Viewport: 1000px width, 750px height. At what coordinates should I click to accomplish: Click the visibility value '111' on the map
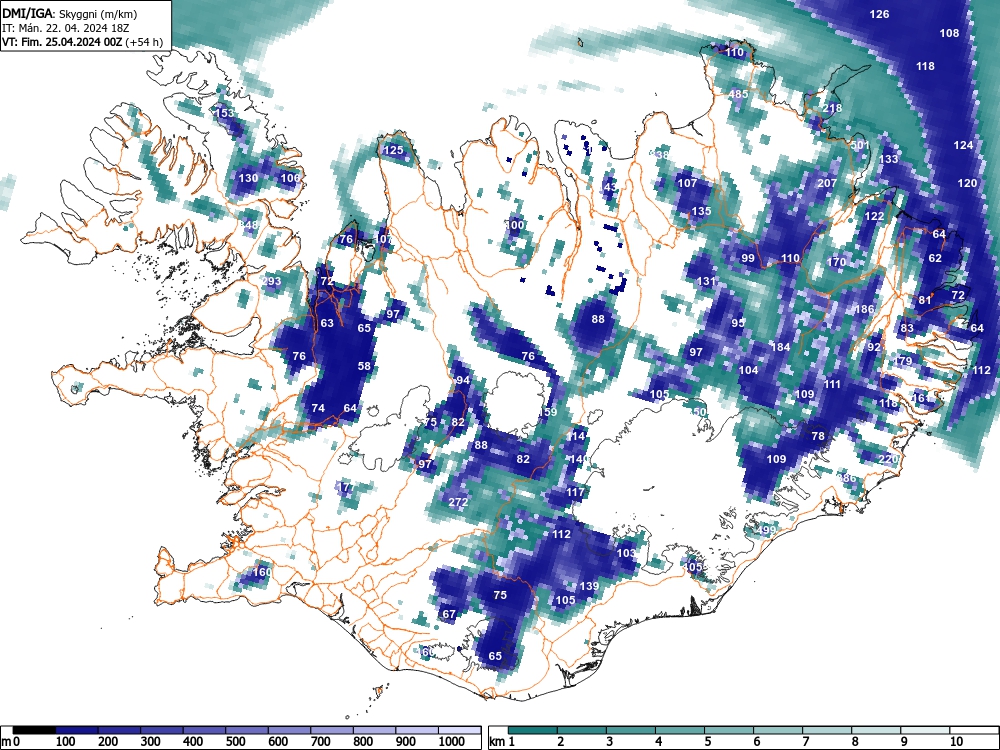(832, 385)
